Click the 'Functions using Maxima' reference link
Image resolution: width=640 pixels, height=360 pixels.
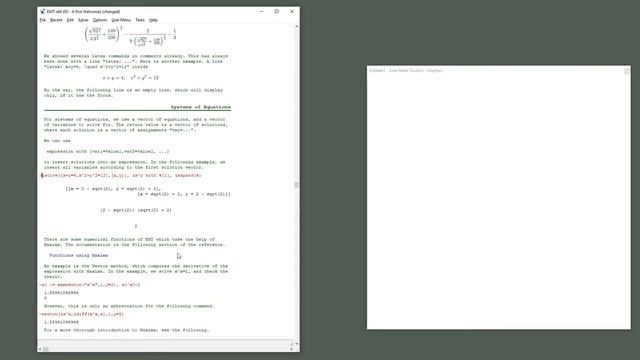(79, 256)
